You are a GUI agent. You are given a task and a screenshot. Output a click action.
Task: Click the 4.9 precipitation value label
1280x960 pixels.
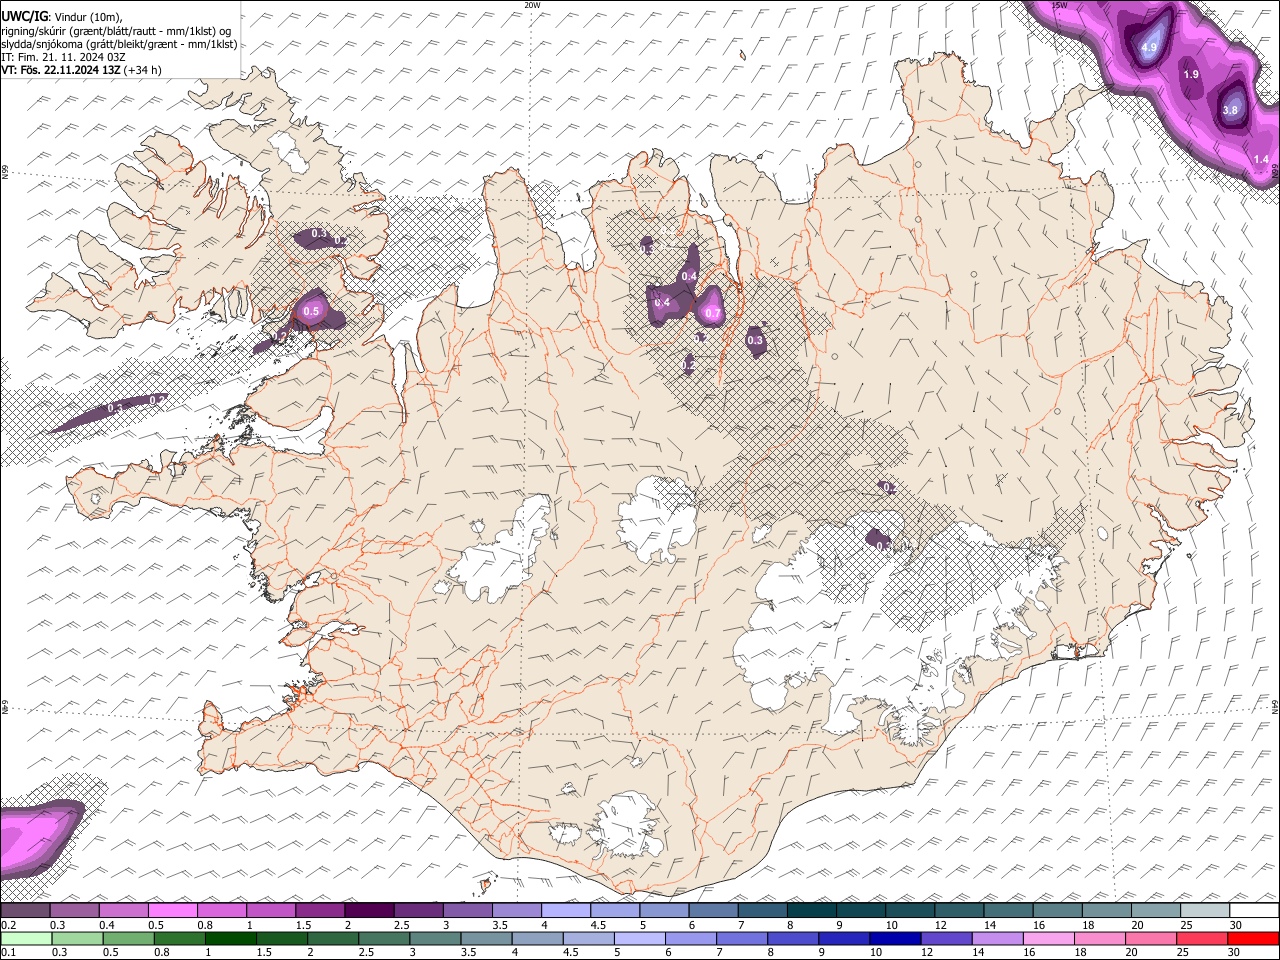pos(1149,47)
